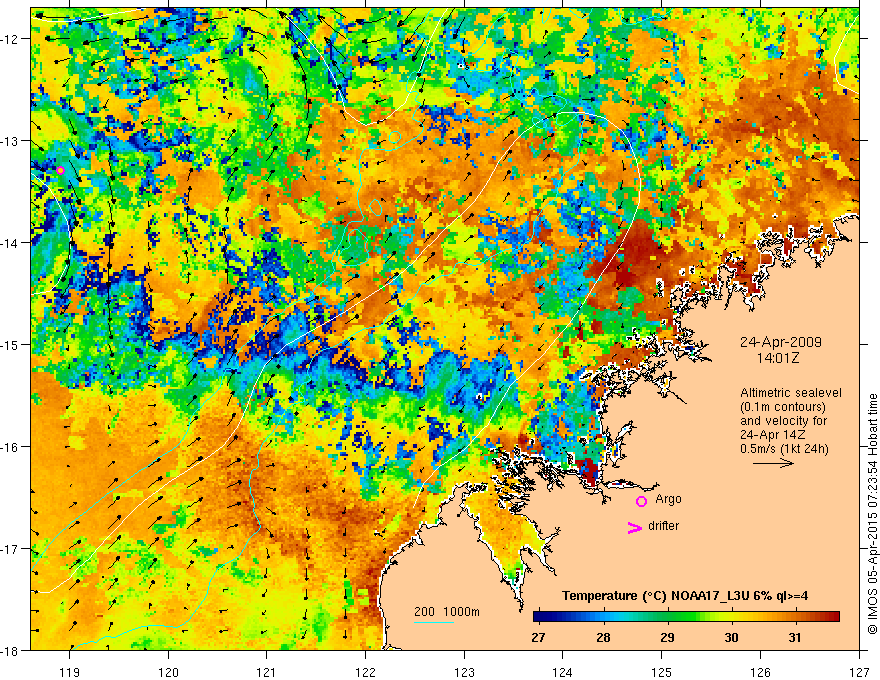Click the magenta drifter arrowhead legend symbol
Screen dimensions: 880x680
pyautogui.click(x=635, y=527)
